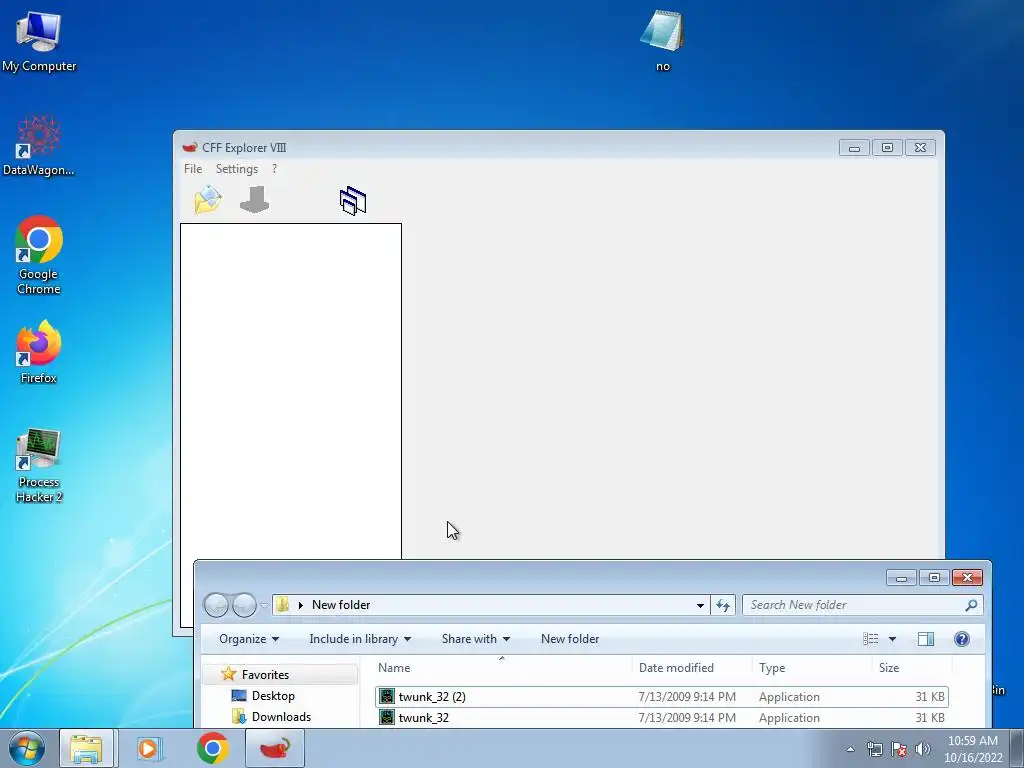Open My Computer desktop icon
1024x768 pixels.
click(x=39, y=40)
